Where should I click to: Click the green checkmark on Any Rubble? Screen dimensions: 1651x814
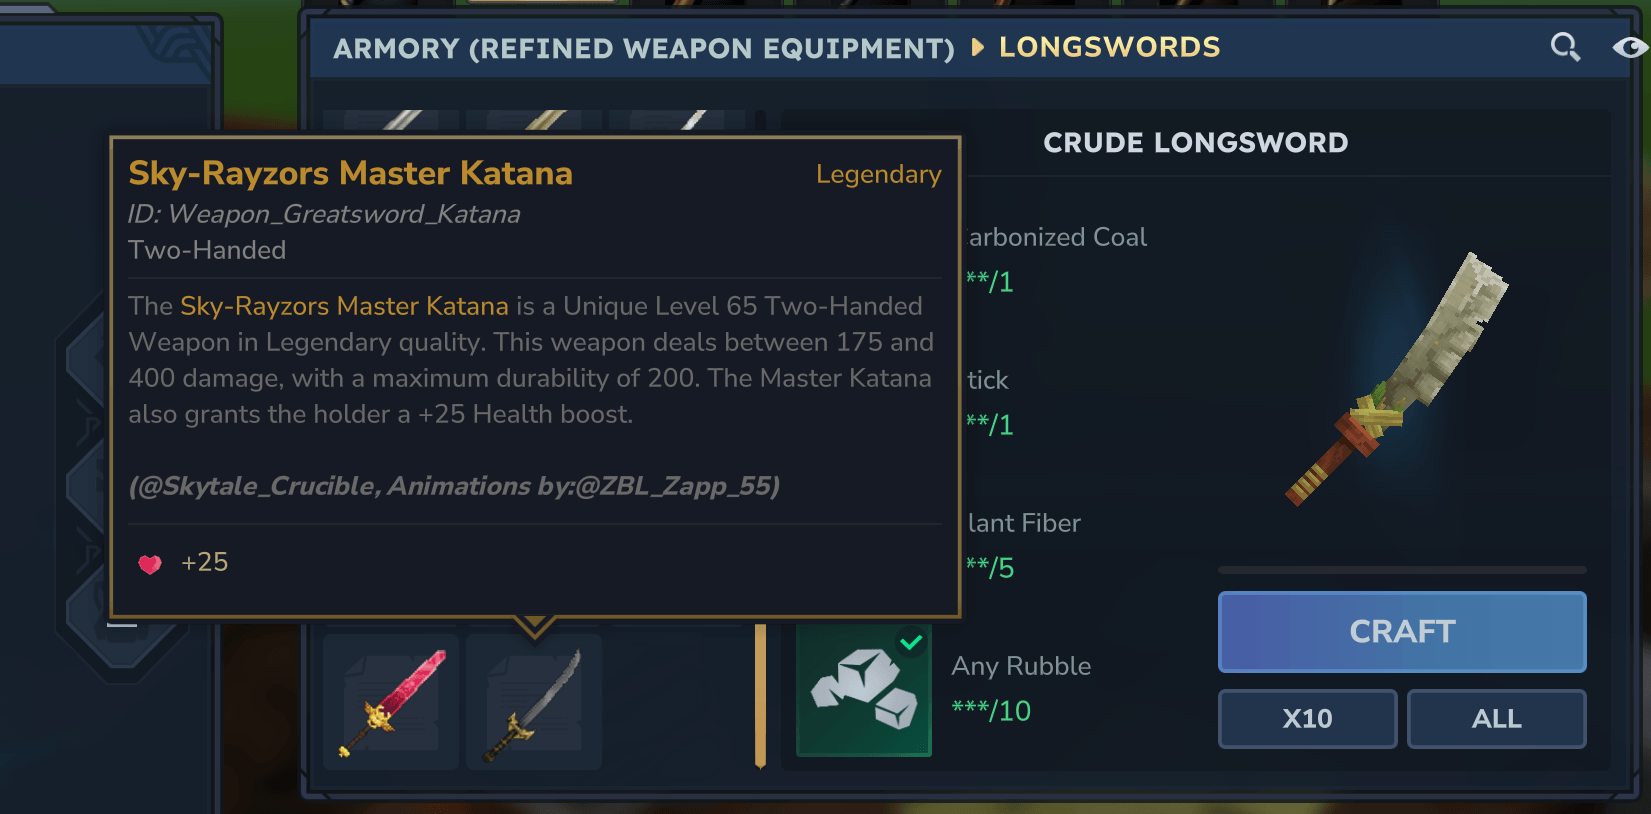coord(911,642)
